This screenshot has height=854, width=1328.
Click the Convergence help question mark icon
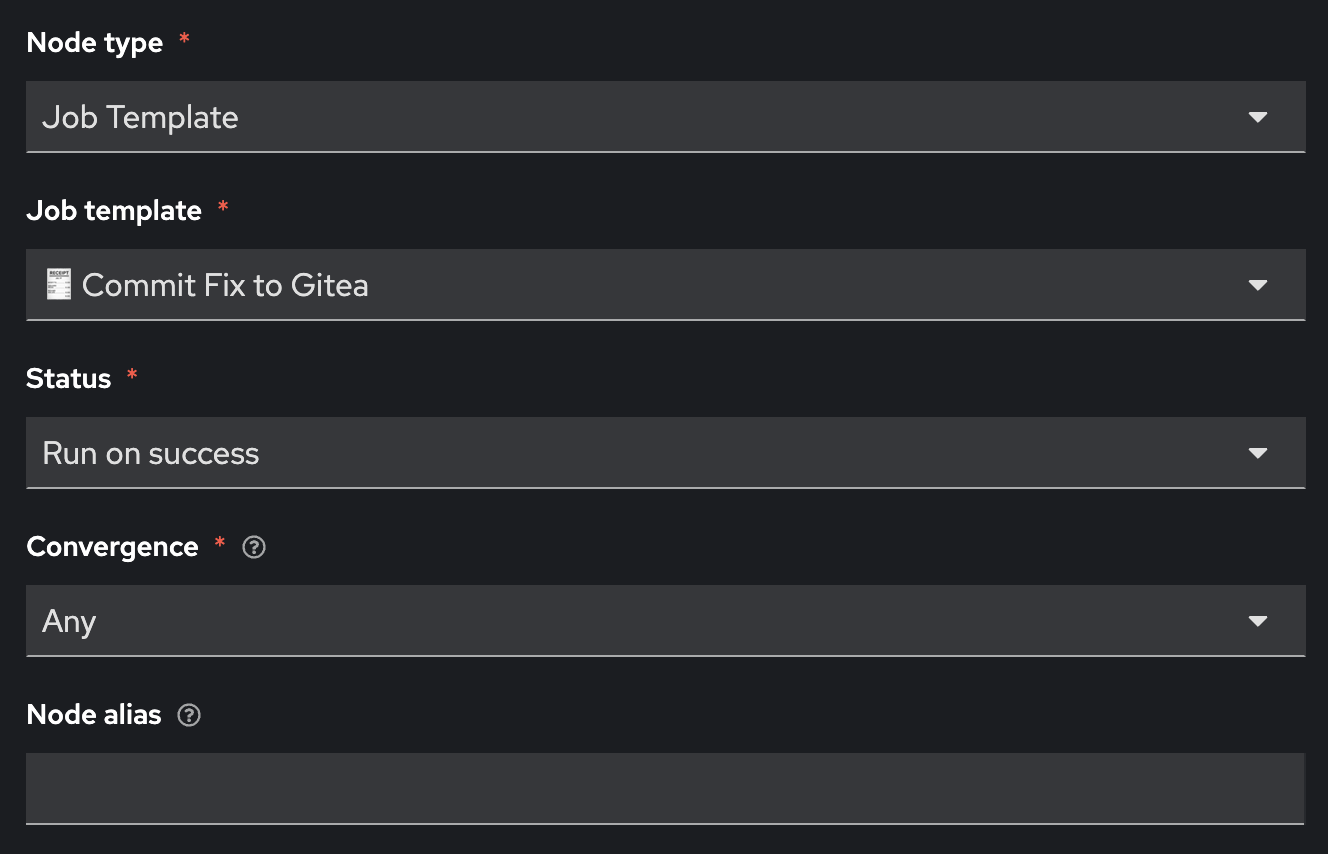click(254, 547)
